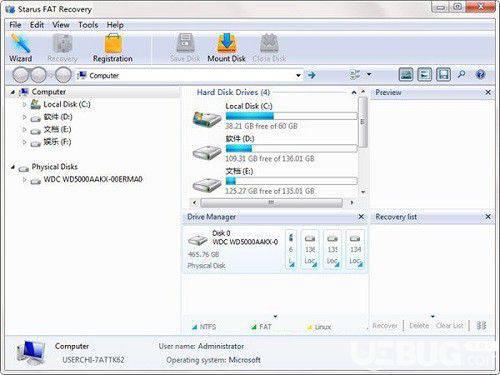The height and width of the screenshot is (375, 500).
Task: Click the Recover button in Recovery list
Action: click(x=385, y=325)
